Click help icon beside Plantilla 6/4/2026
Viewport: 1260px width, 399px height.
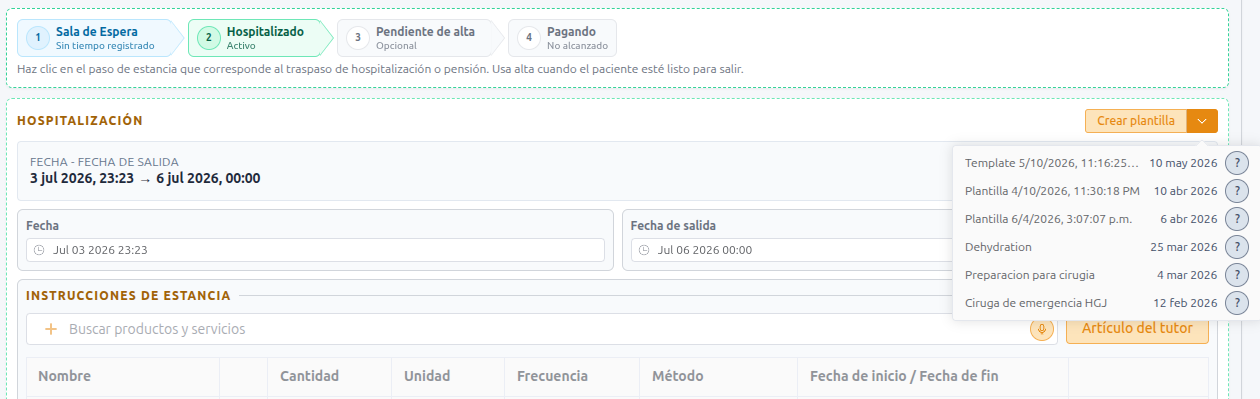pyautogui.click(x=1237, y=219)
